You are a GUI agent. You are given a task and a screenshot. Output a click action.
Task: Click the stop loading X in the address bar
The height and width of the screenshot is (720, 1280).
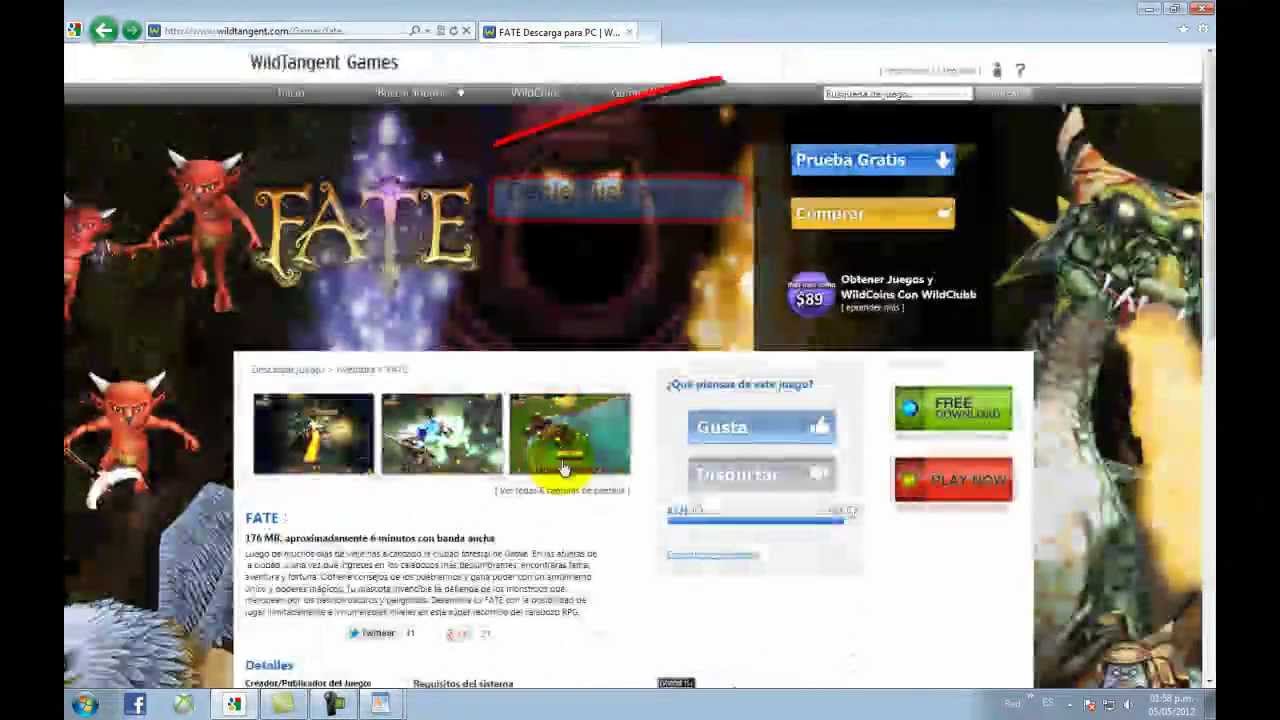coord(466,31)
